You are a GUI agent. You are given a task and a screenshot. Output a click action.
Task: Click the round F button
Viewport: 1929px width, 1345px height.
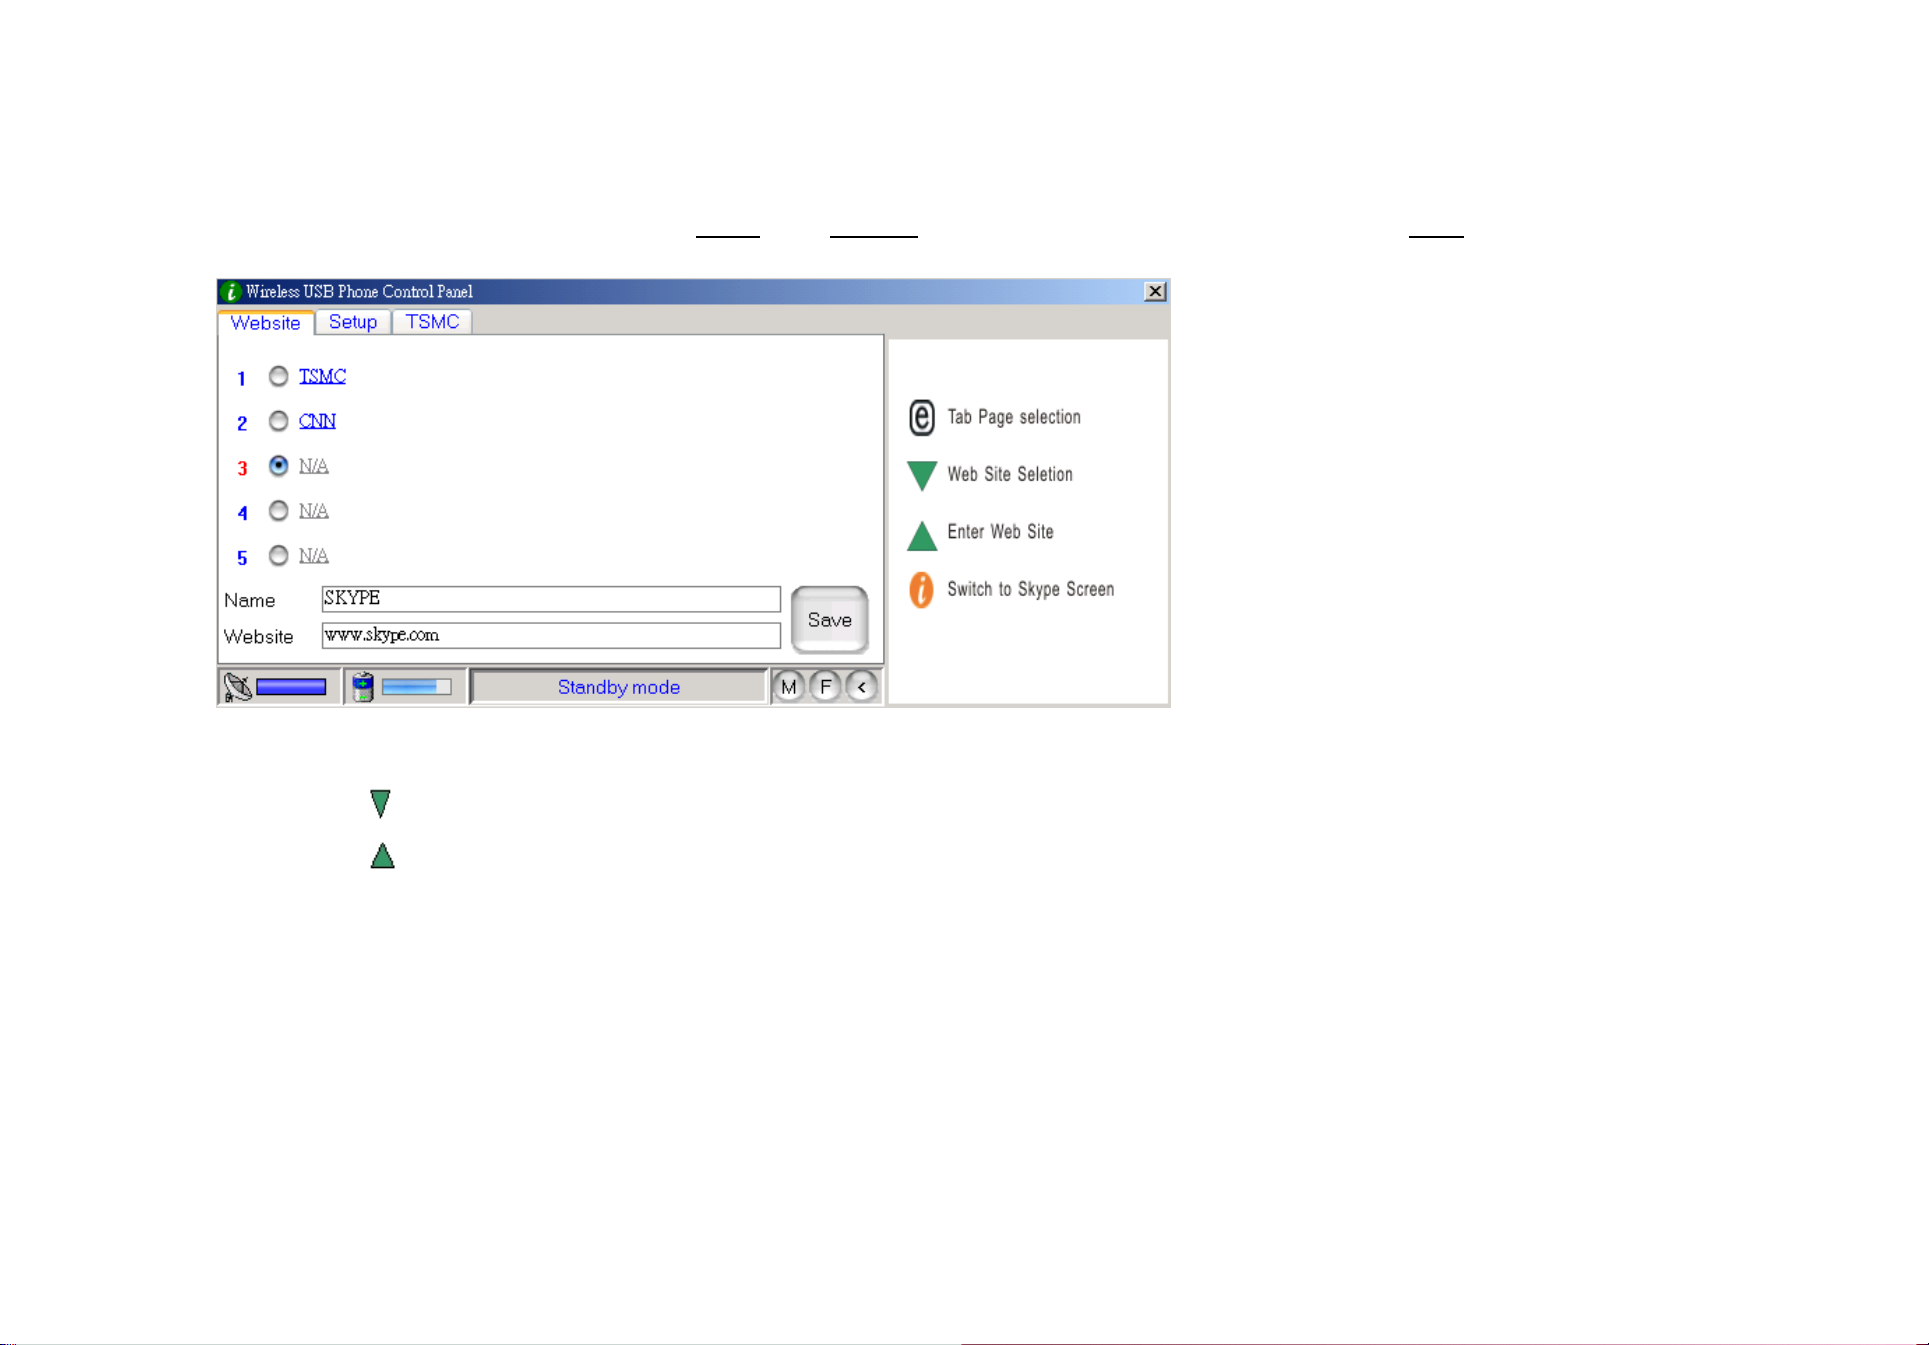point(825,687)
